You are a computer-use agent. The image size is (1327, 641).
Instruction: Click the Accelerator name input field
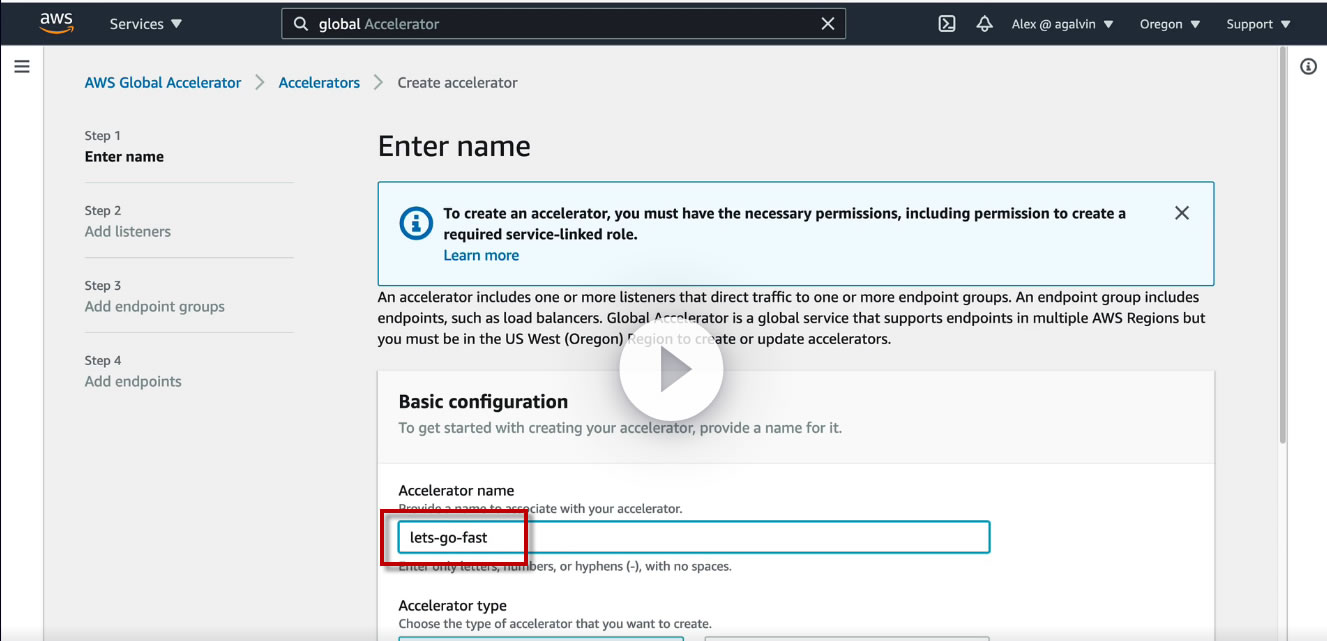[694, 537]
